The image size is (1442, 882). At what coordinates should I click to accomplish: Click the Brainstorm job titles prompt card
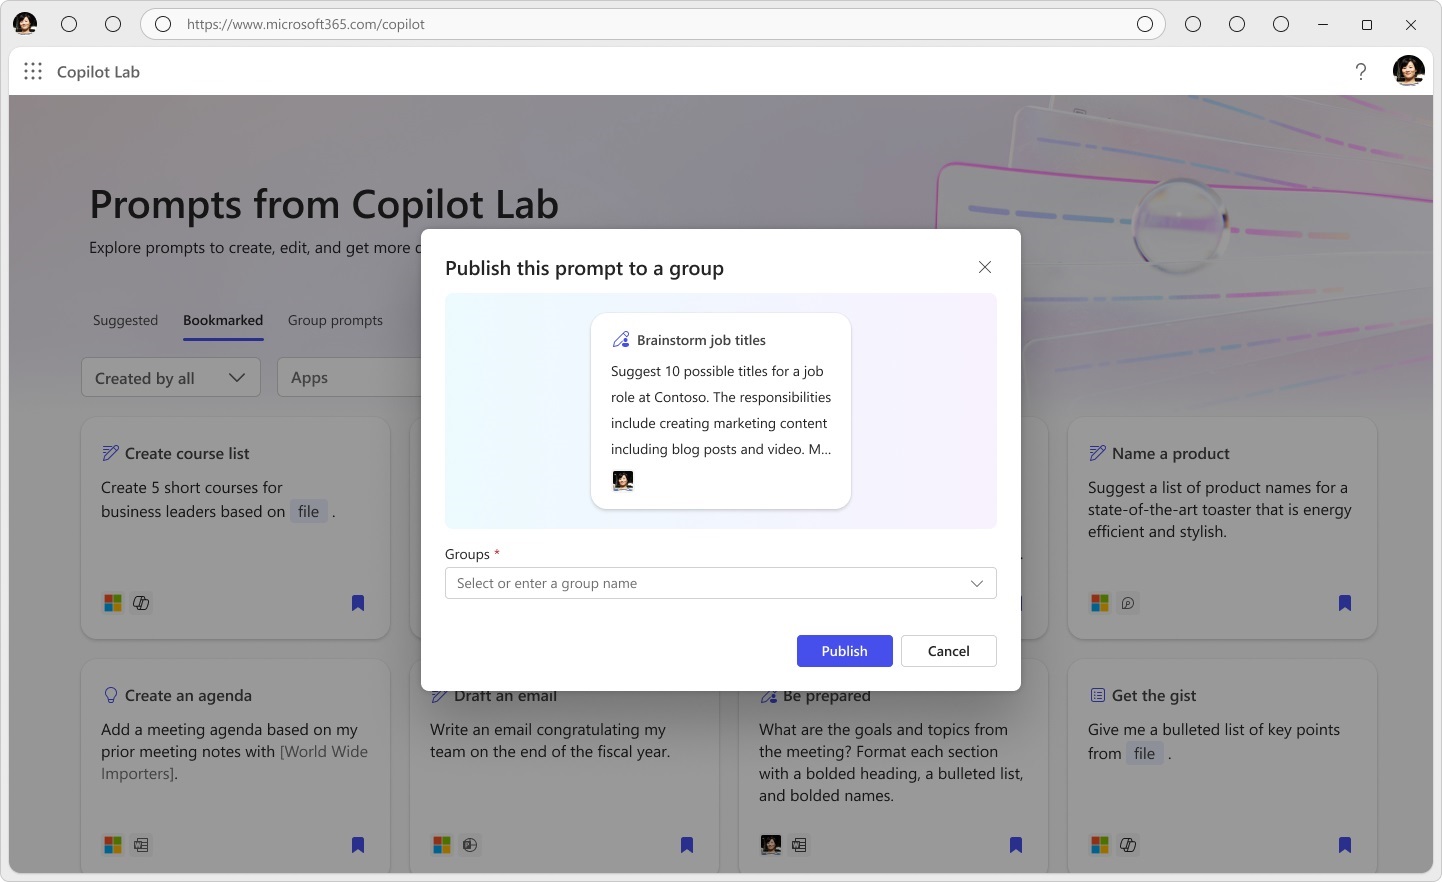(720, 411)
